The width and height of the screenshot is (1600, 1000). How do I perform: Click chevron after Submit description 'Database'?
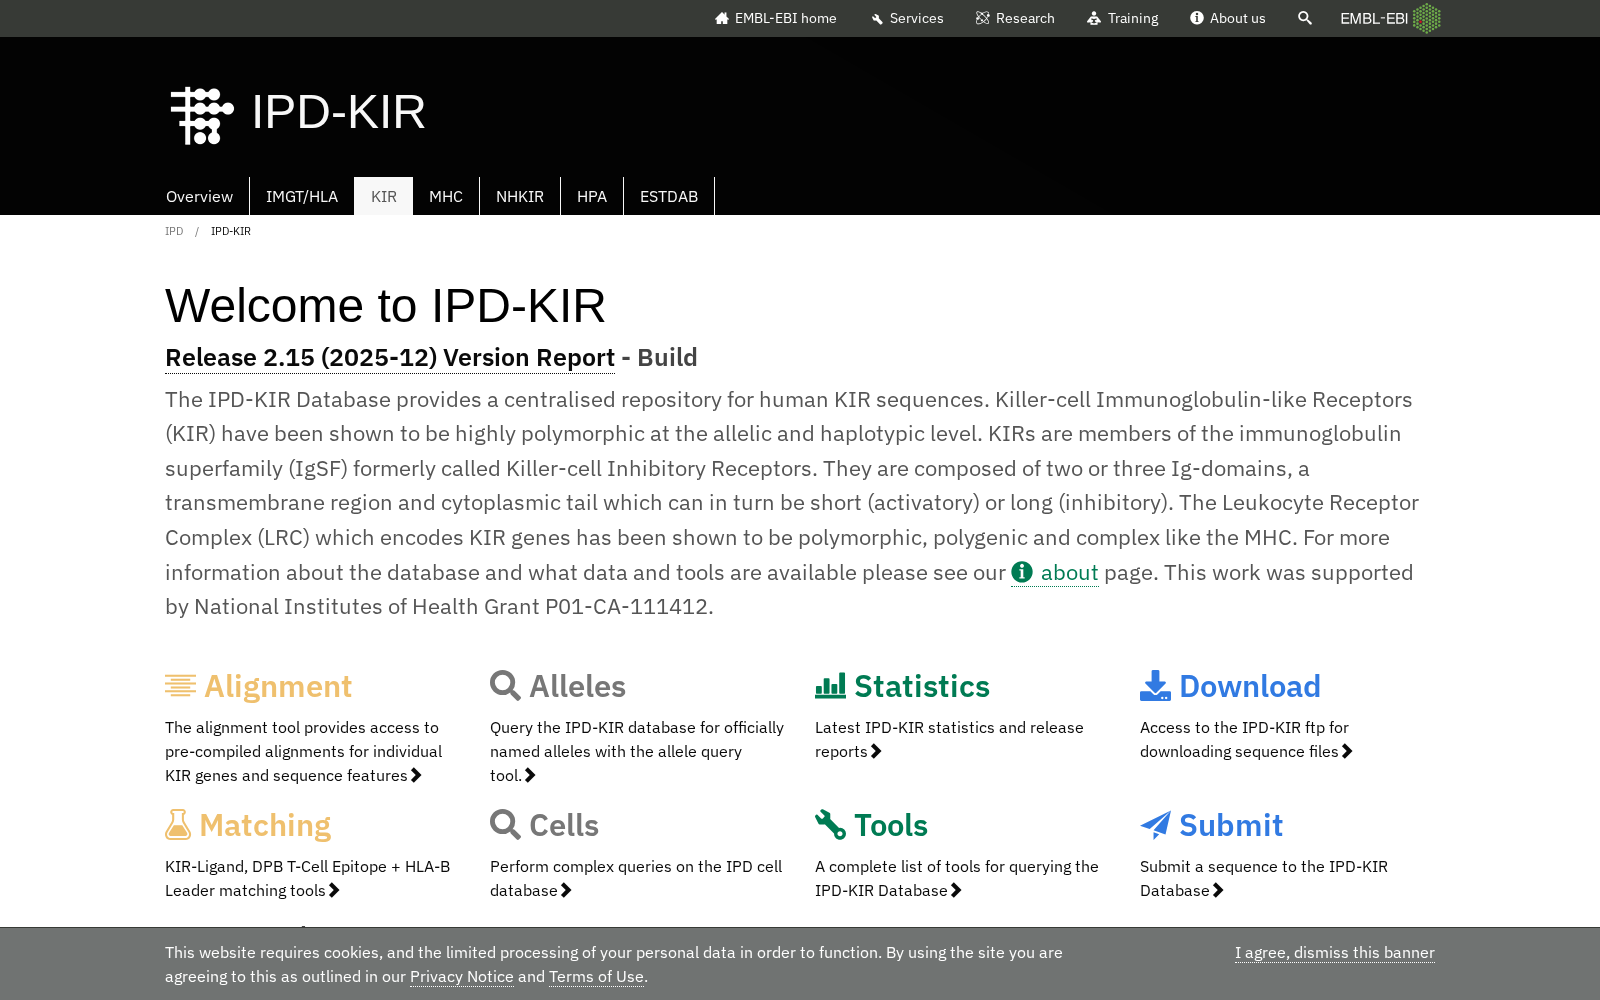1218,891
